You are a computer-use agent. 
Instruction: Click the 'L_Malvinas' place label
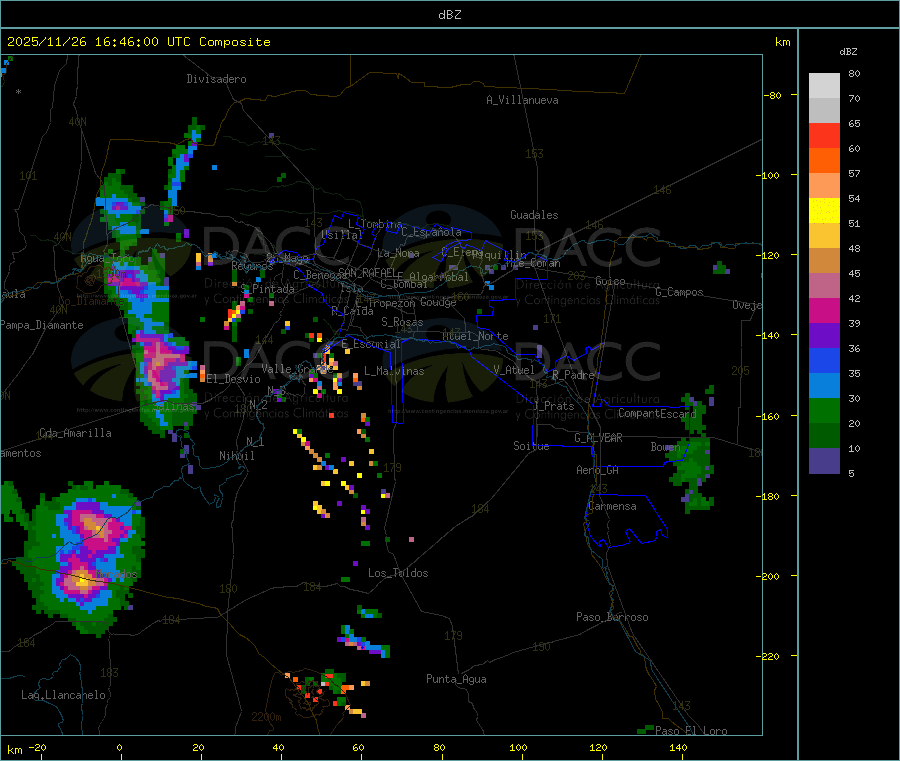(x=394, y=371)
